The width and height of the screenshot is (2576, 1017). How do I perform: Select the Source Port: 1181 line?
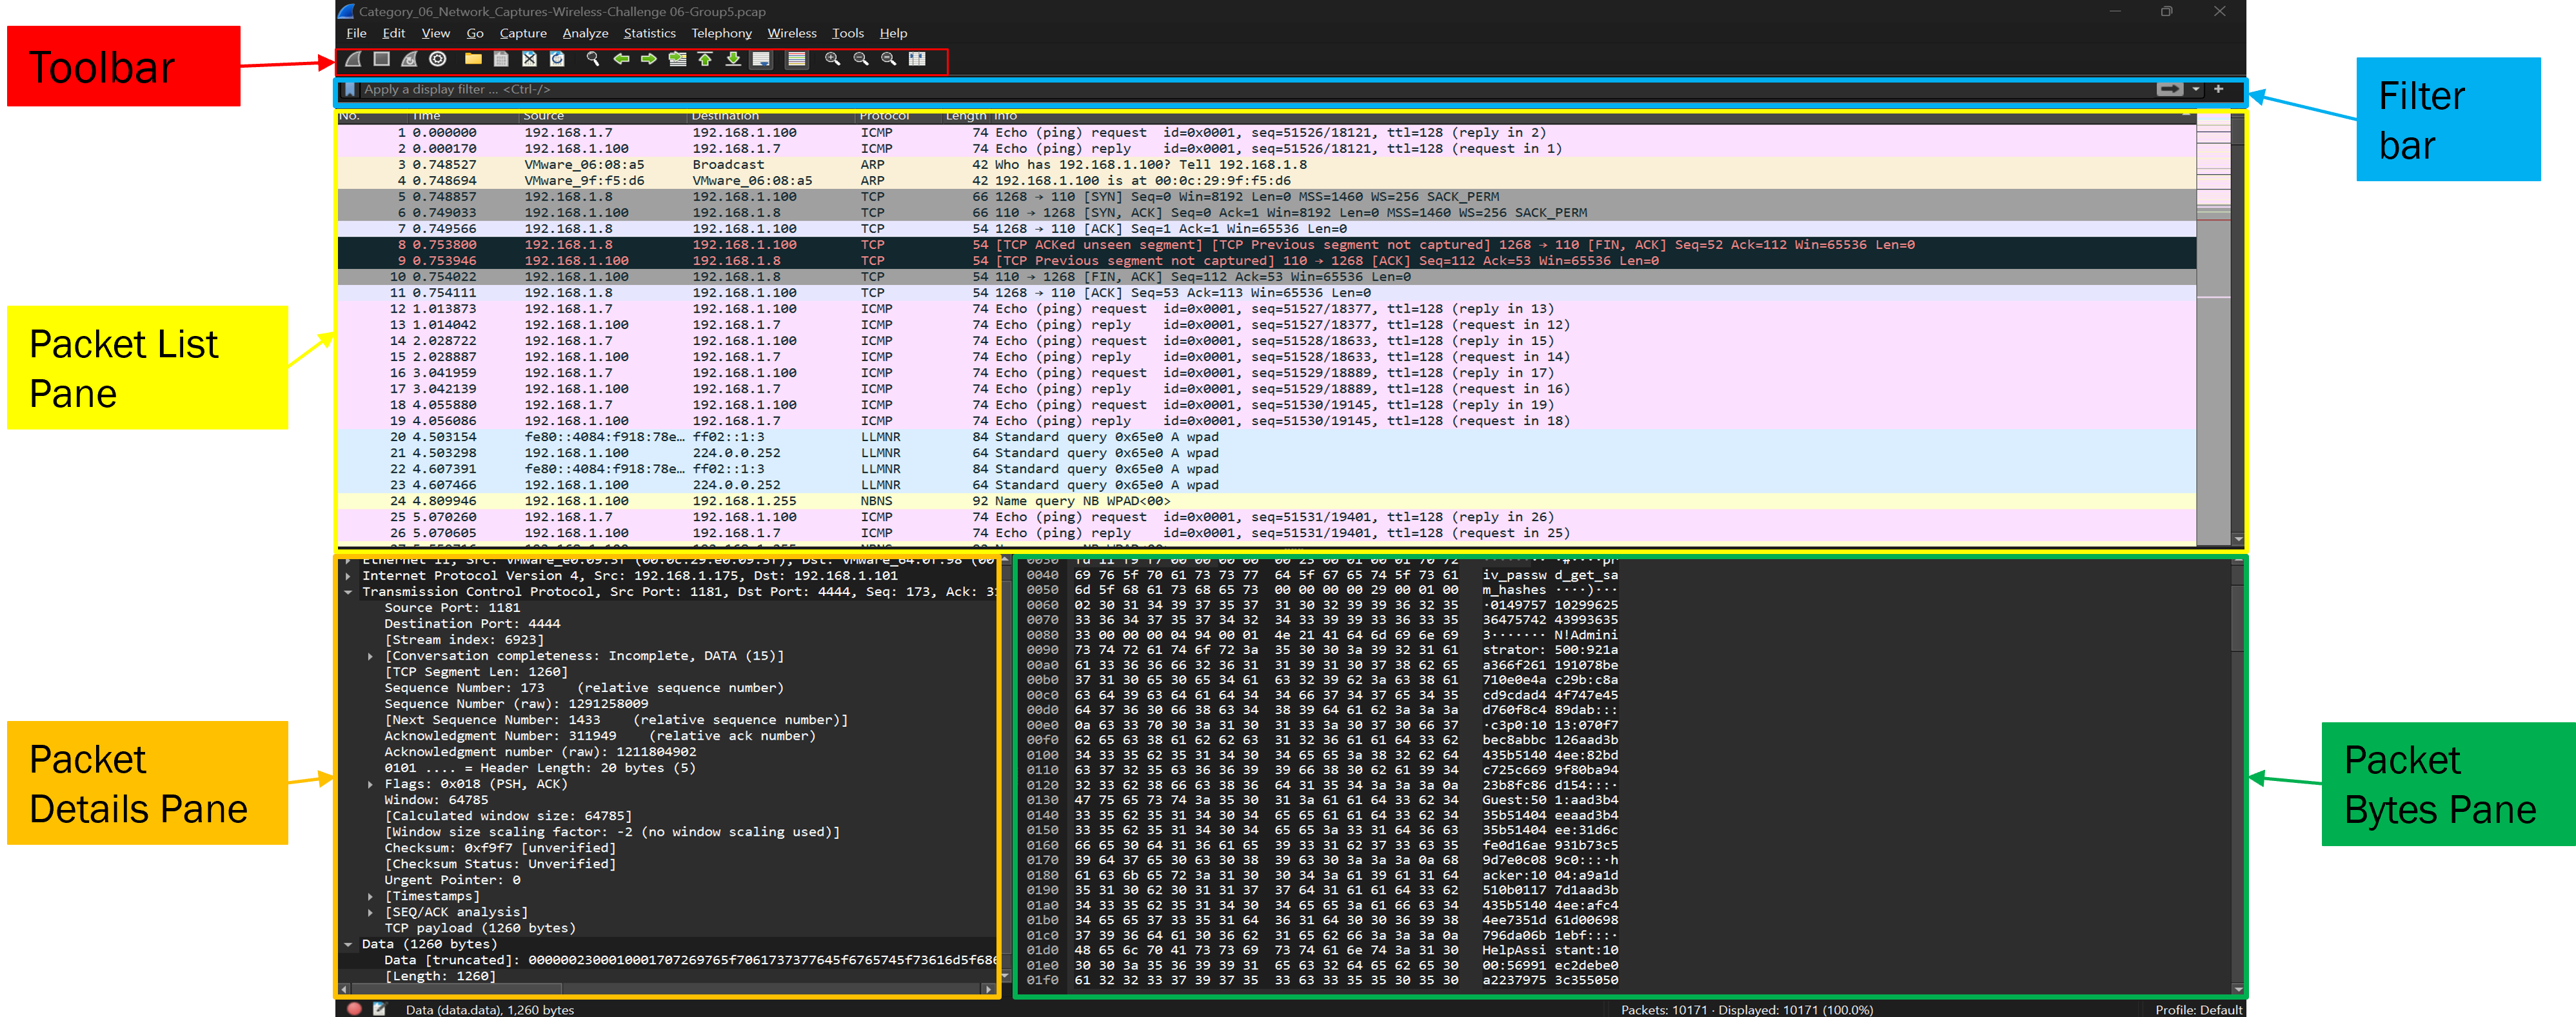pos(452,608)
